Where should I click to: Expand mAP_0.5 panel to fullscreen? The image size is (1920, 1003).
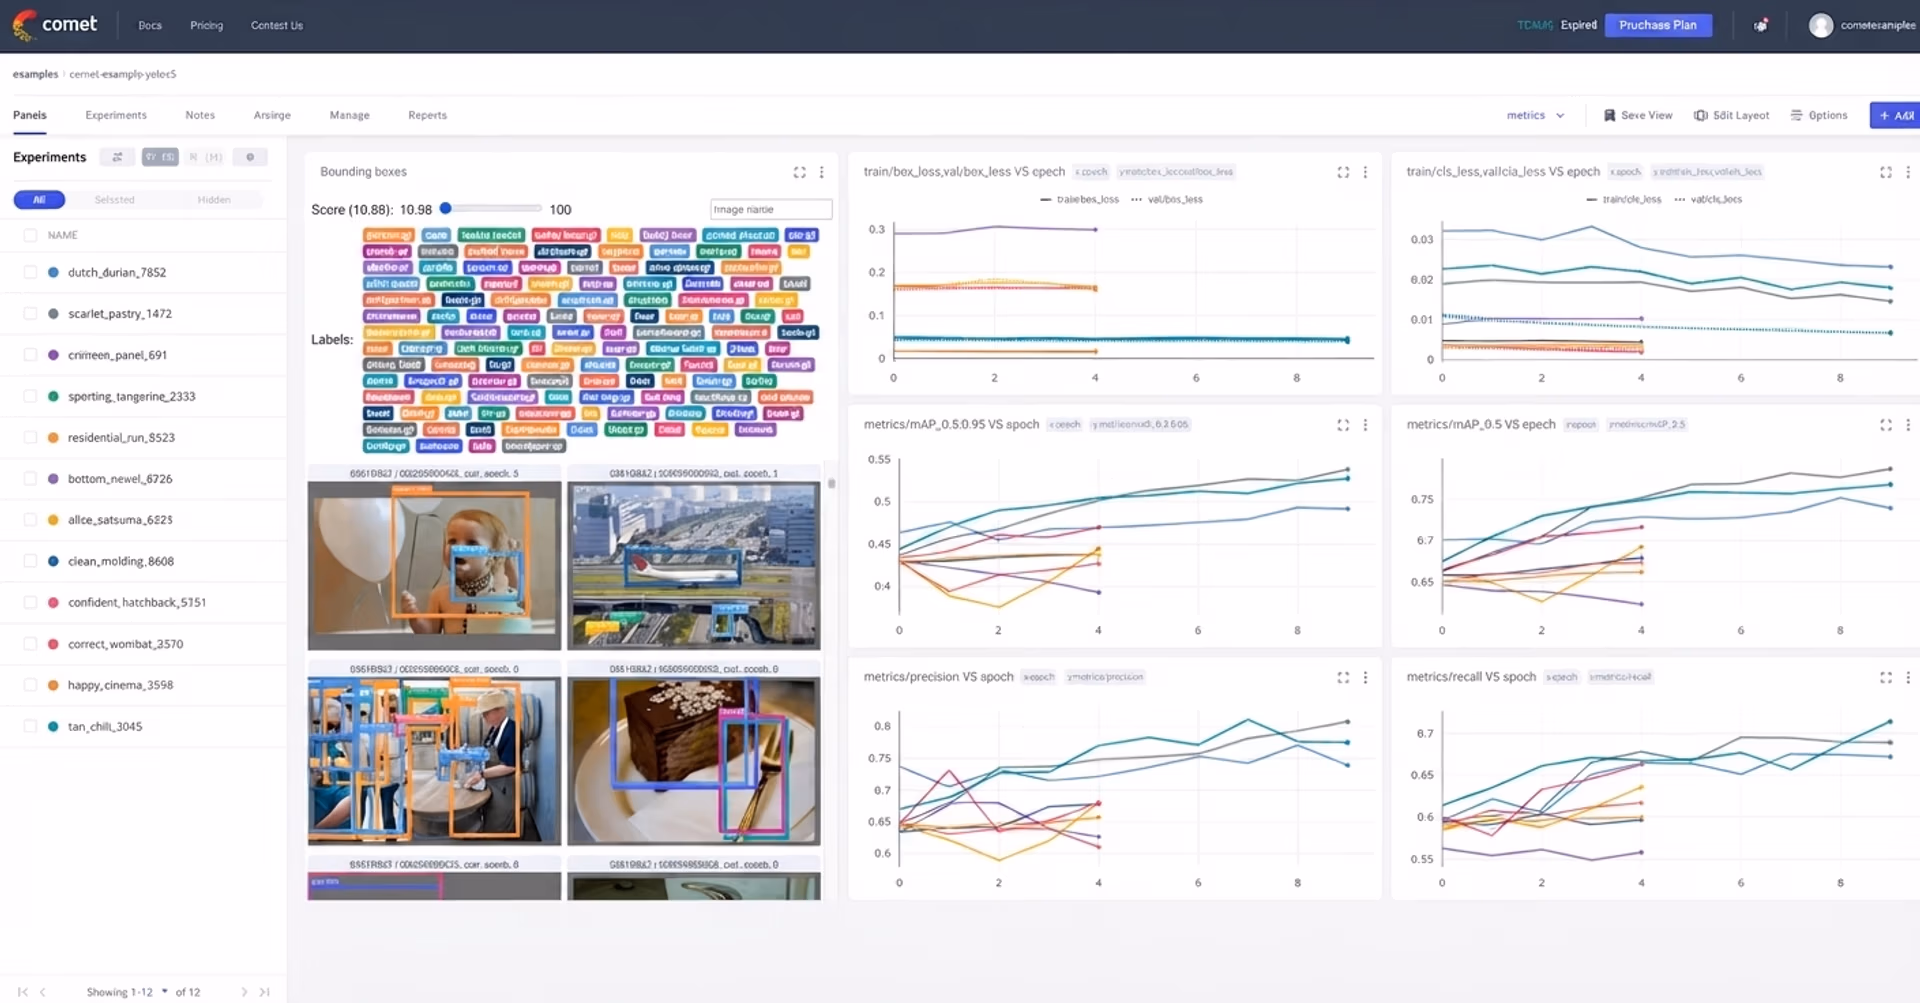pyautogui.click(x=1886, y=425)
